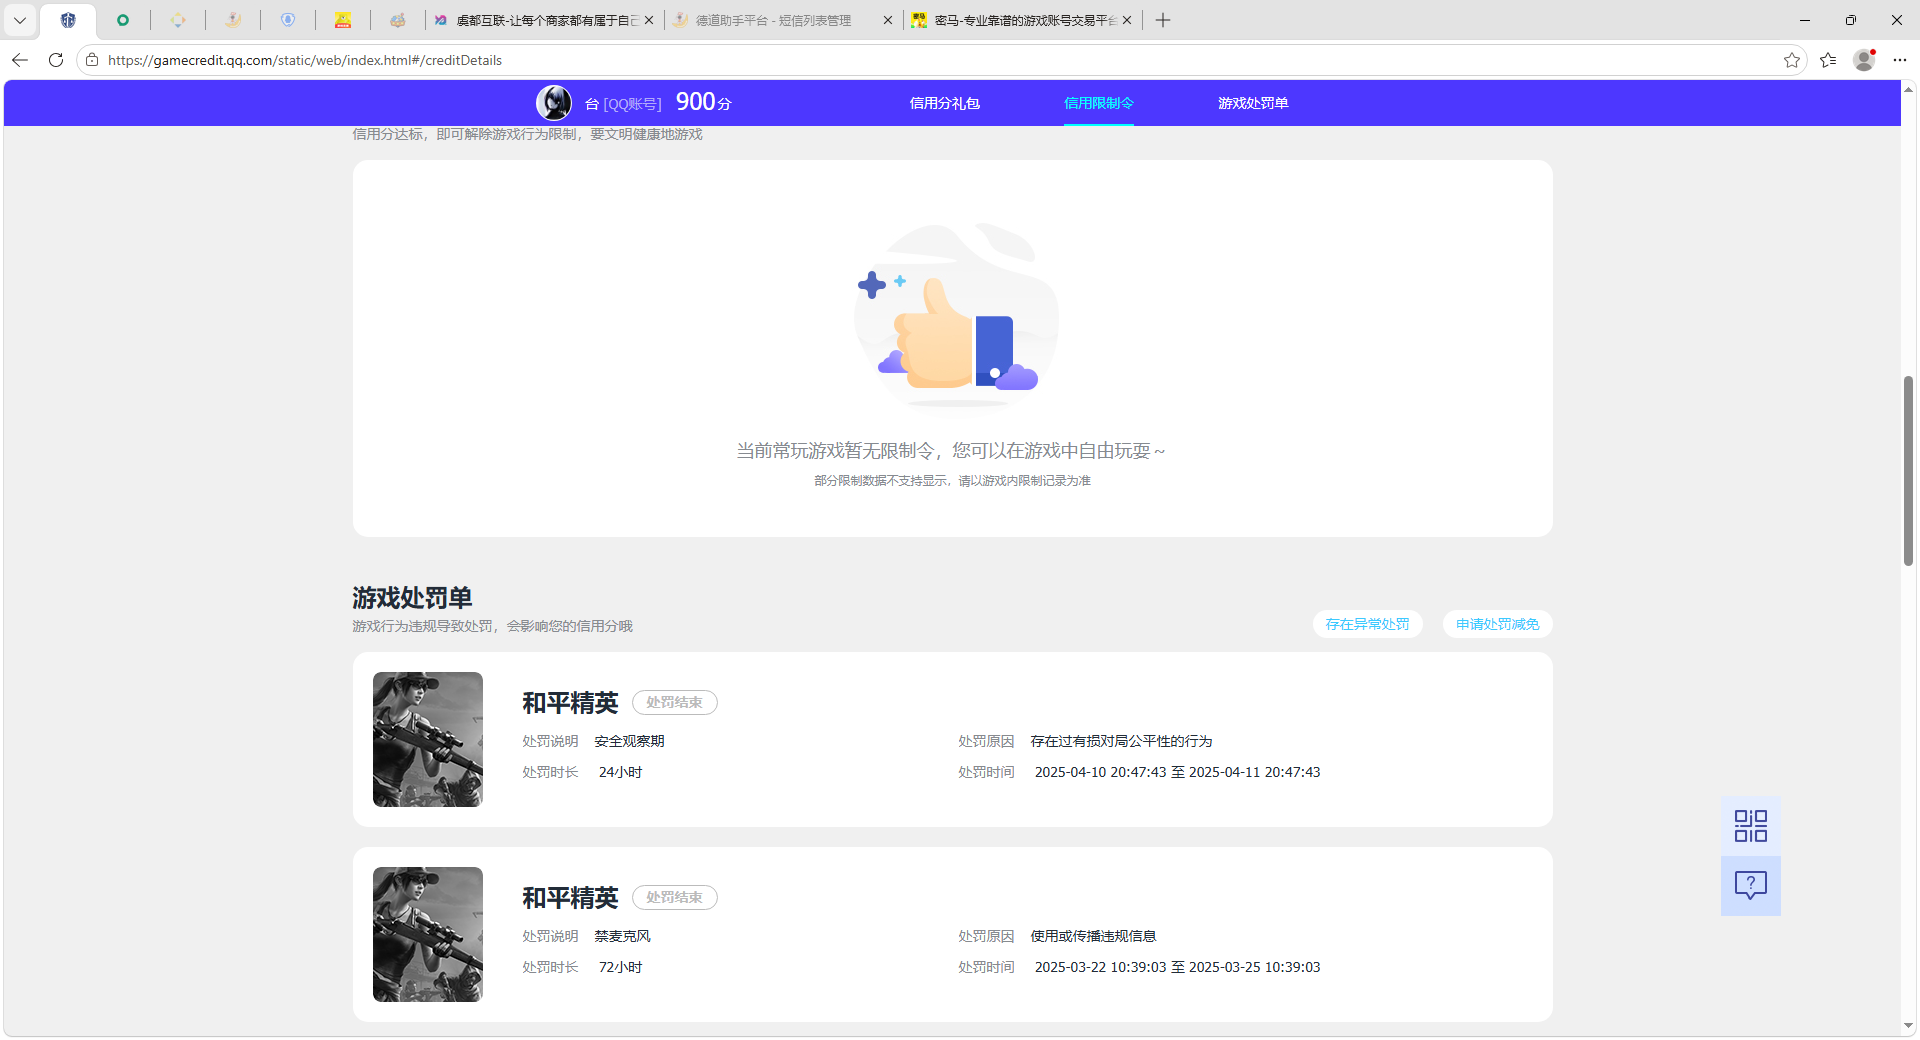The height and width of the screenshot is (1040, 1920).
Task: Open a new browser tab
Action: 1163,20
